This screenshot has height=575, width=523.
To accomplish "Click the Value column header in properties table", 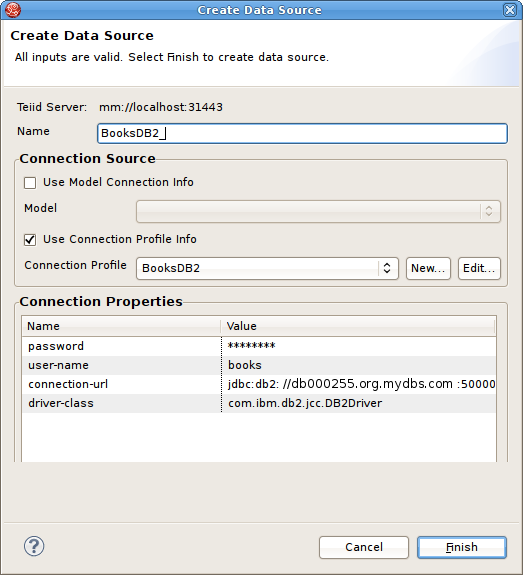I will pos(358,326).
